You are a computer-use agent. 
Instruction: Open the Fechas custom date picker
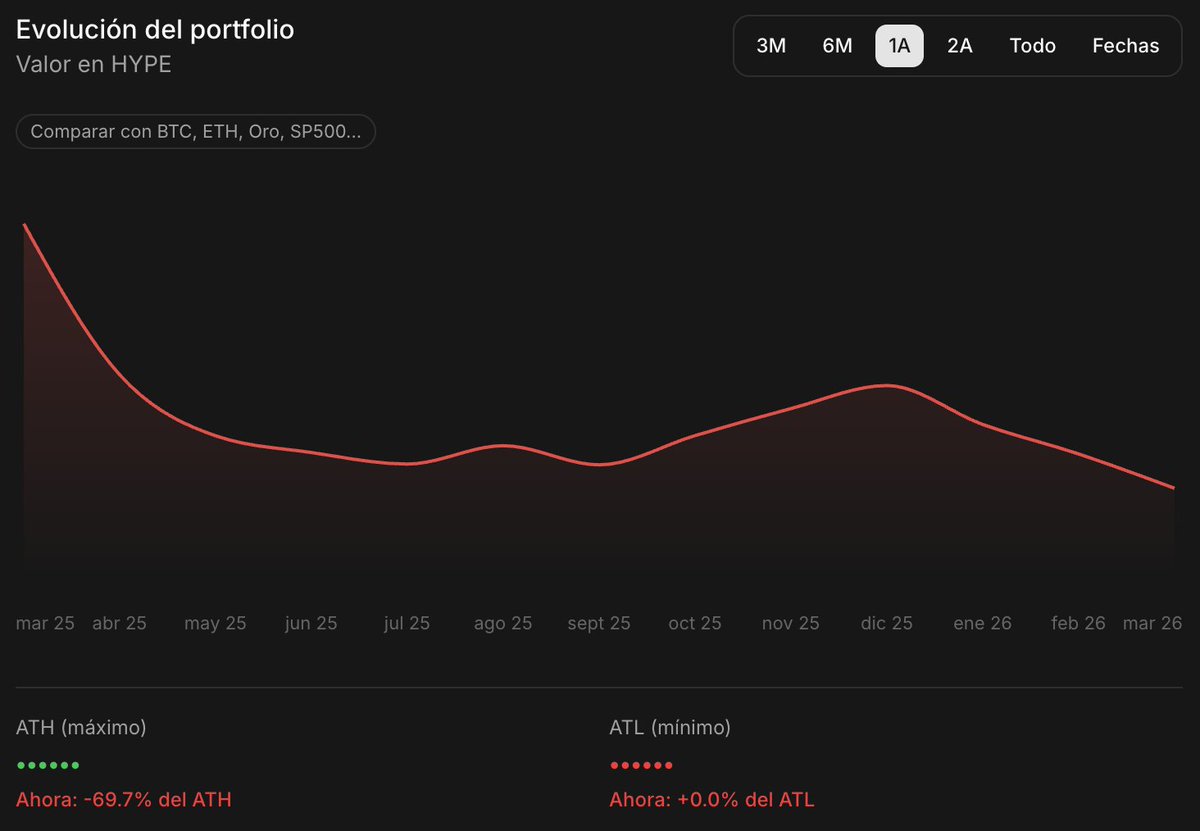point(1126,46)
